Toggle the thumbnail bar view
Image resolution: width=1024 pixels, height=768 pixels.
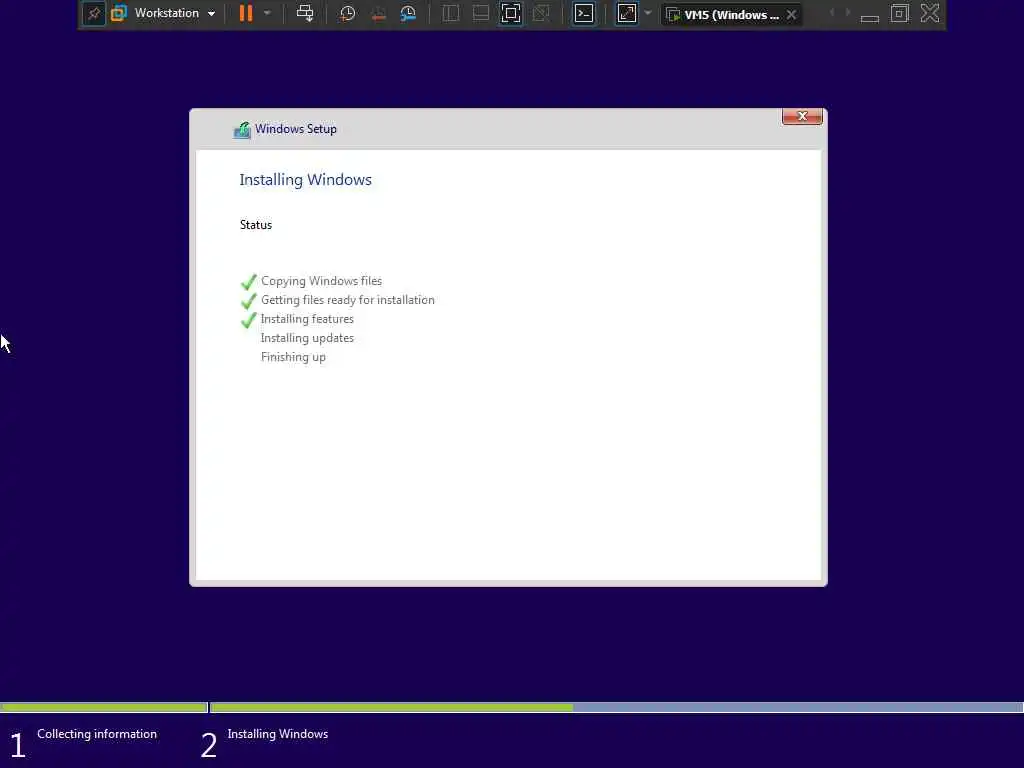(x=481, y=13)
